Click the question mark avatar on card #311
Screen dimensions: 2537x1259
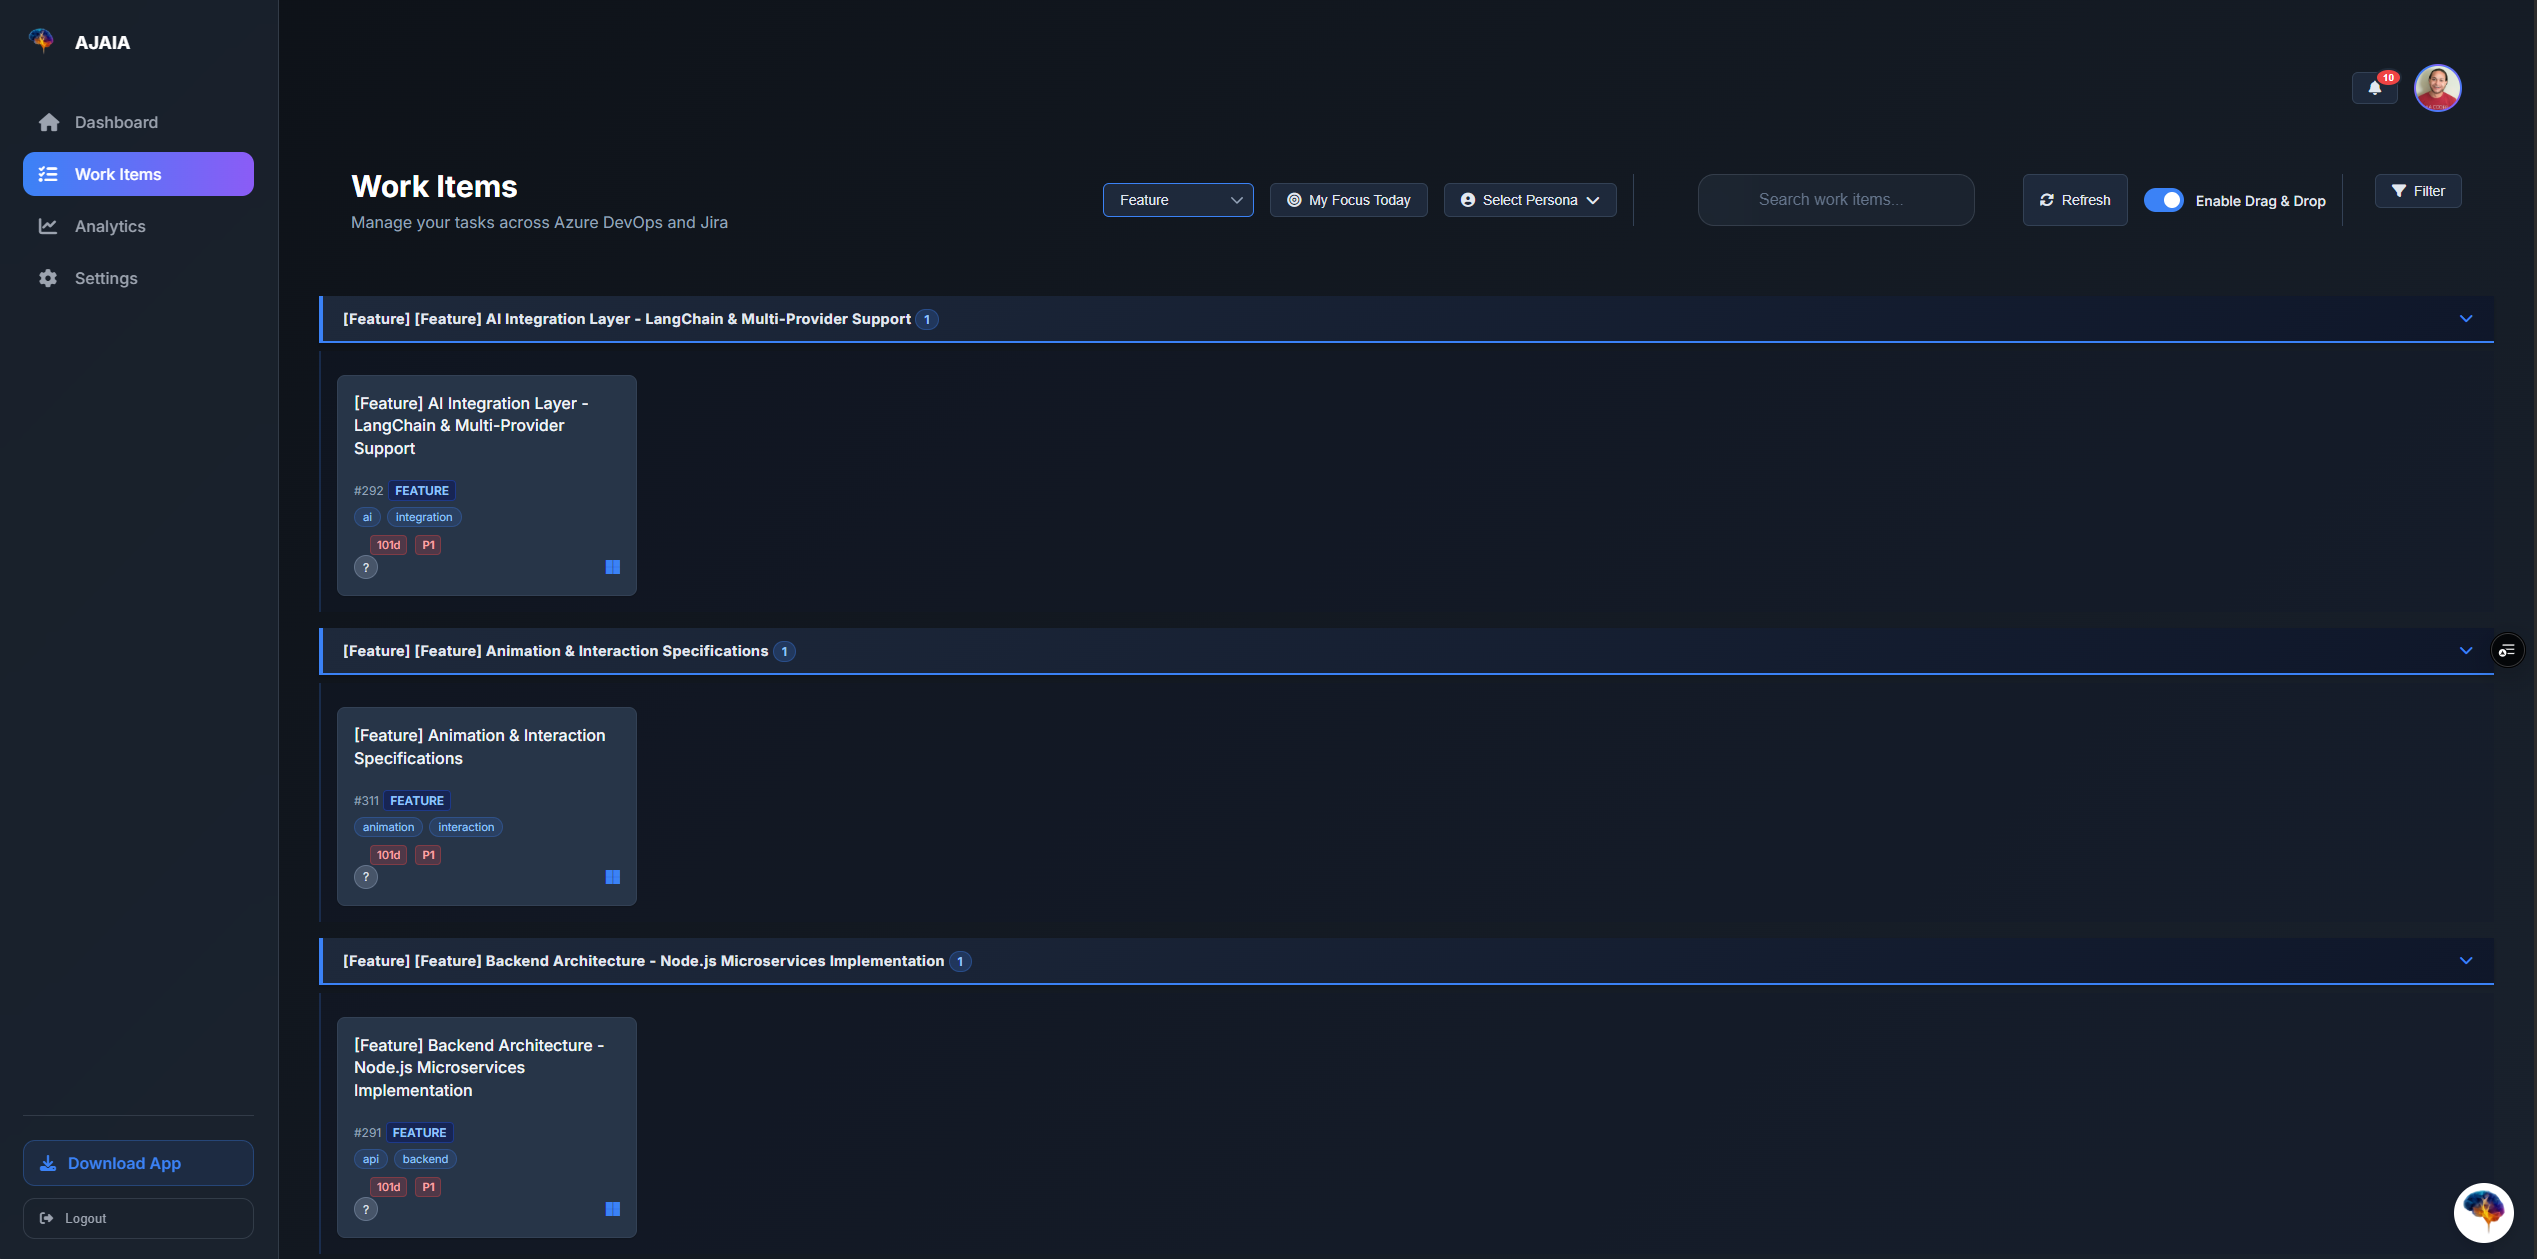coord(366,878)
